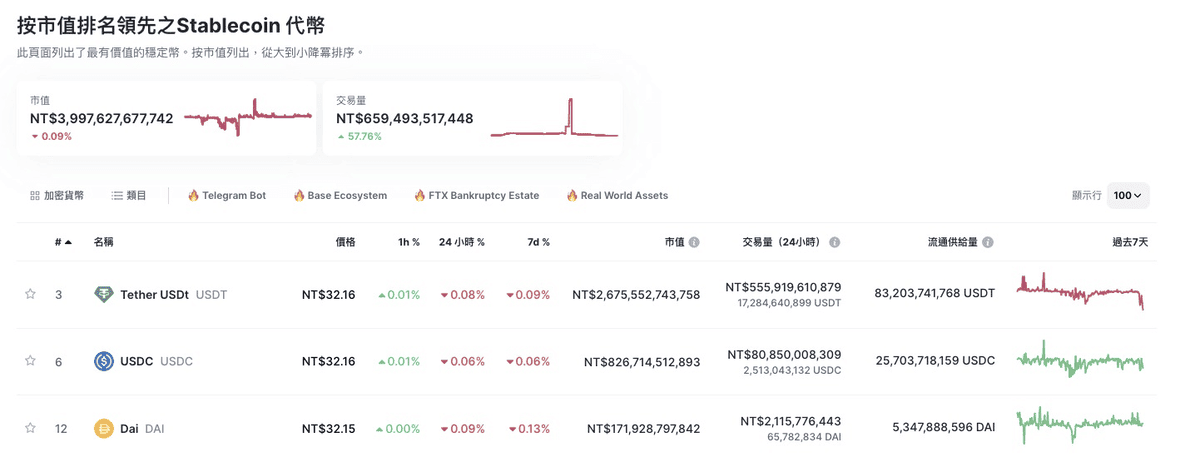Toggle the watchlist star for Dai

30,428
